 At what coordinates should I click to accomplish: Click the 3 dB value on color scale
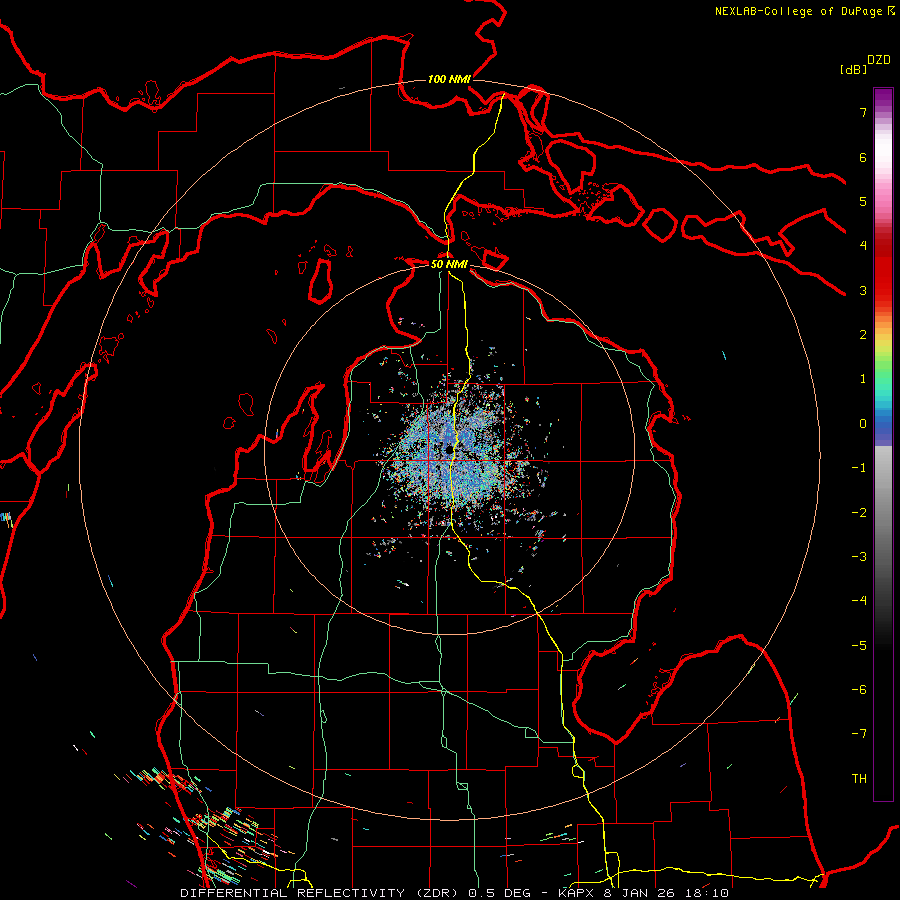point(863,290)
